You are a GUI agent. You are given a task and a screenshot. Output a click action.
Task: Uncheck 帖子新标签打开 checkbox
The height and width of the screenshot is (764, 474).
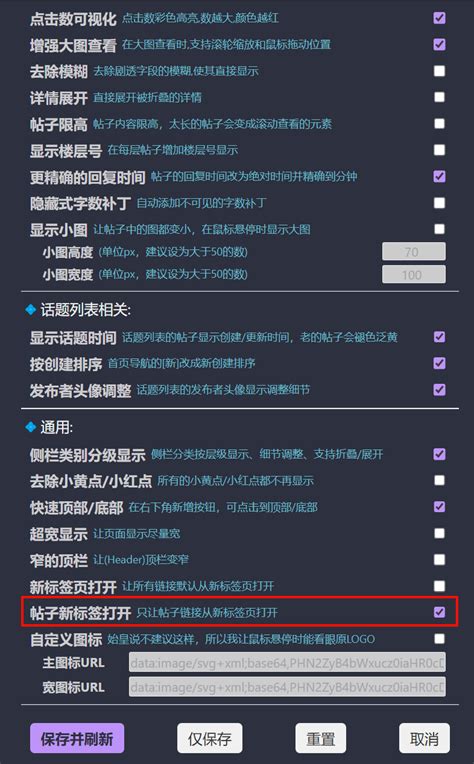pos(439,612)
